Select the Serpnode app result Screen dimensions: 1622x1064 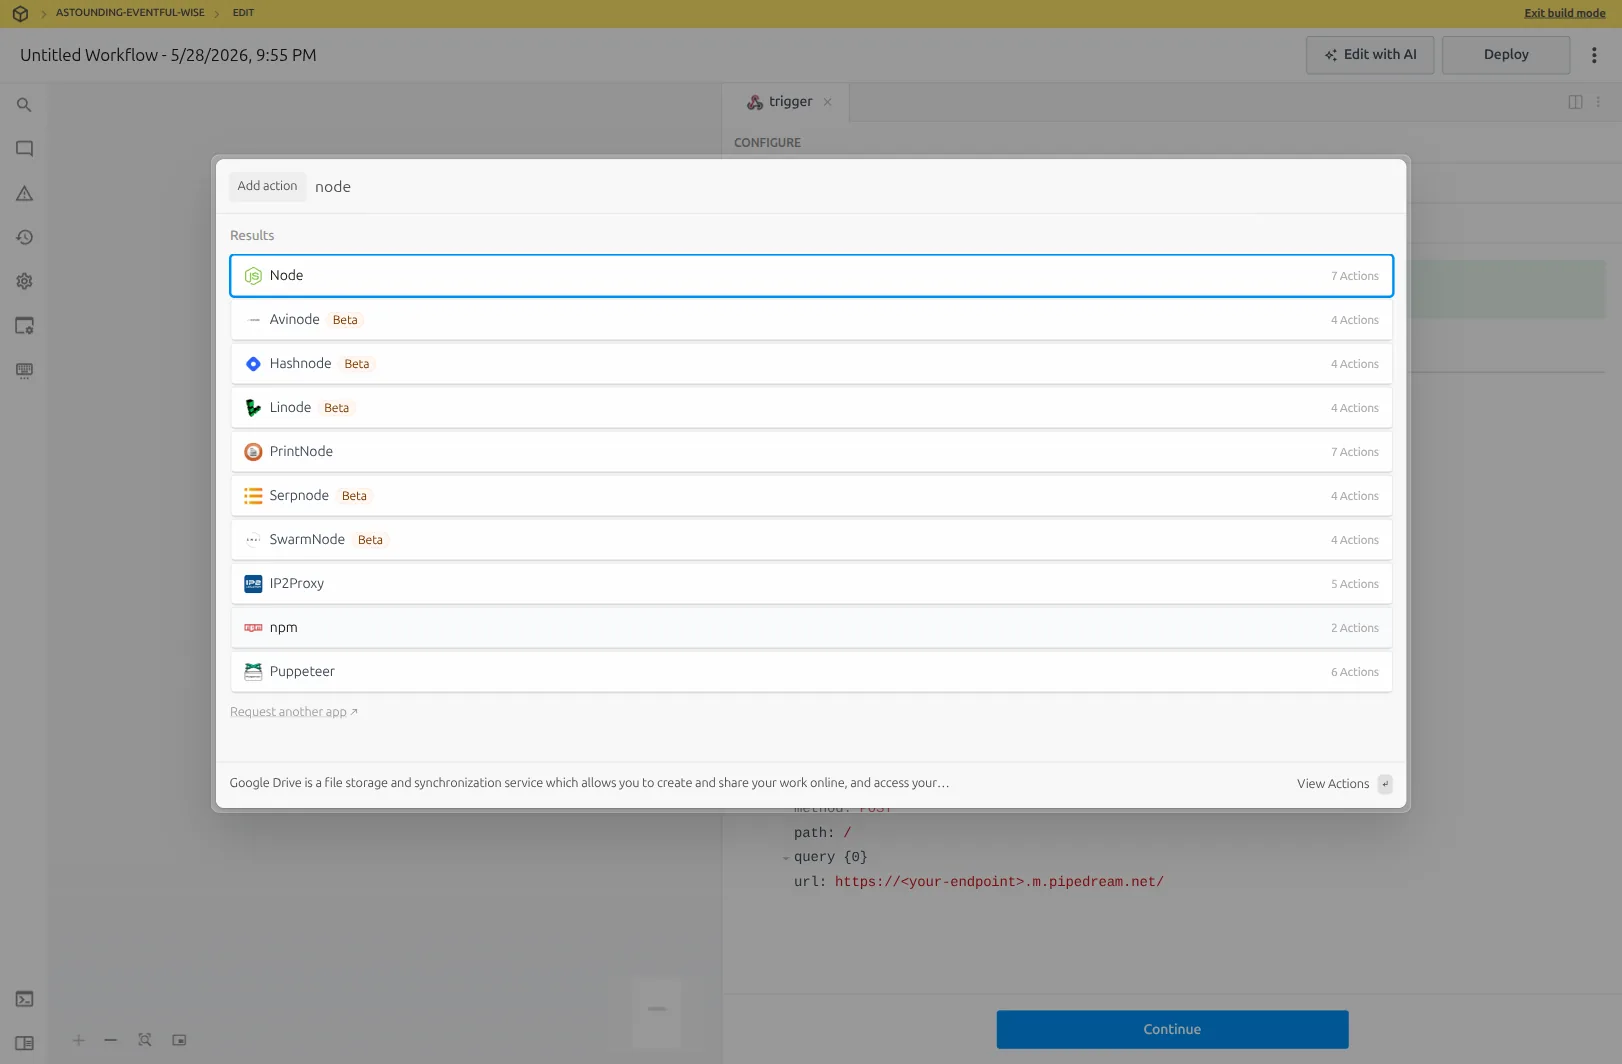(x=811, y=496)
